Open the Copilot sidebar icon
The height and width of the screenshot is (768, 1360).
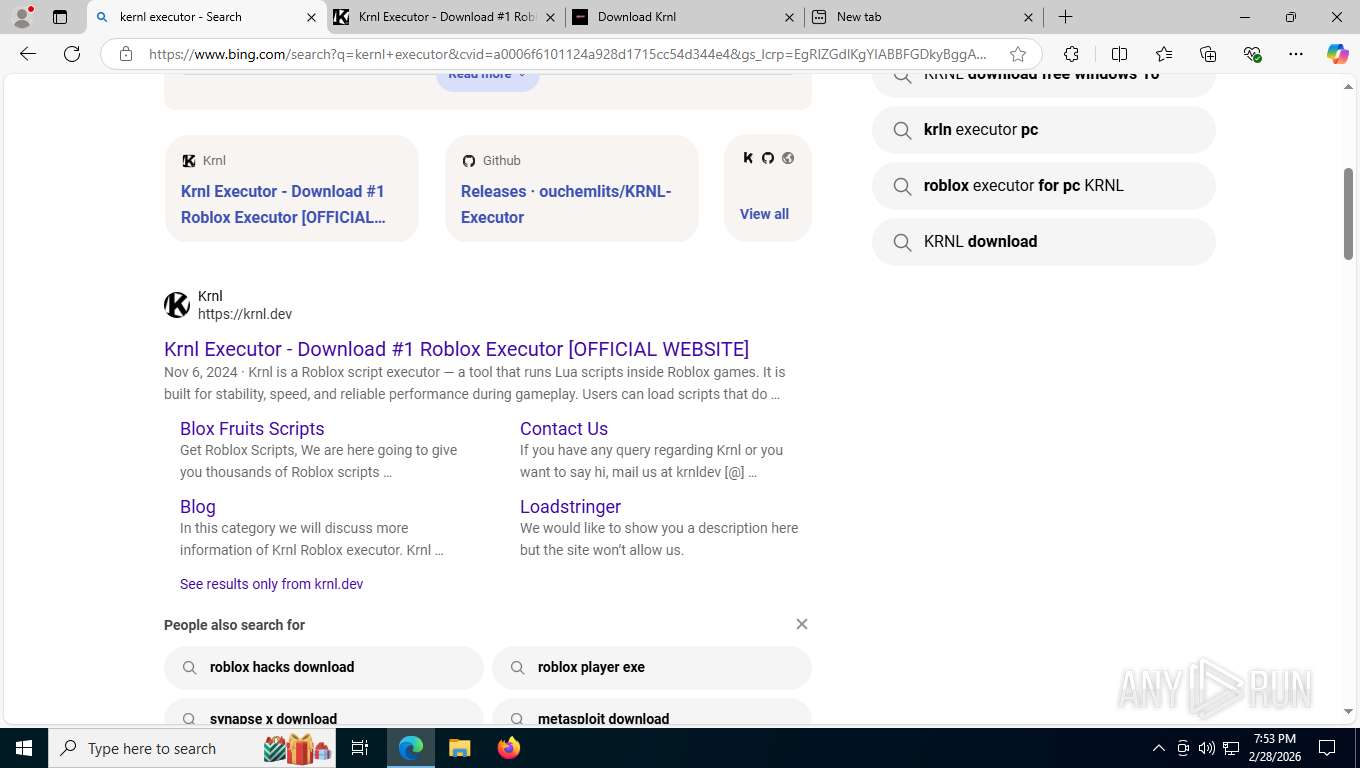[1338, 54]
